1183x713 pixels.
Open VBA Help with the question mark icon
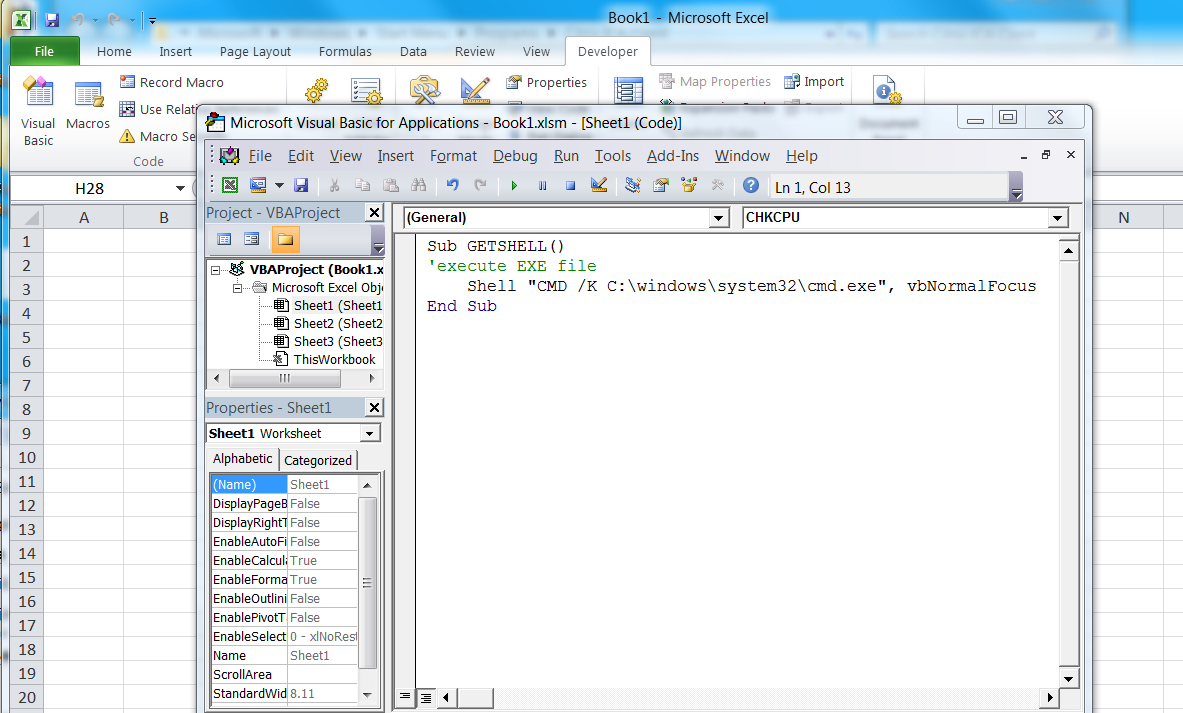click(750, 185)
